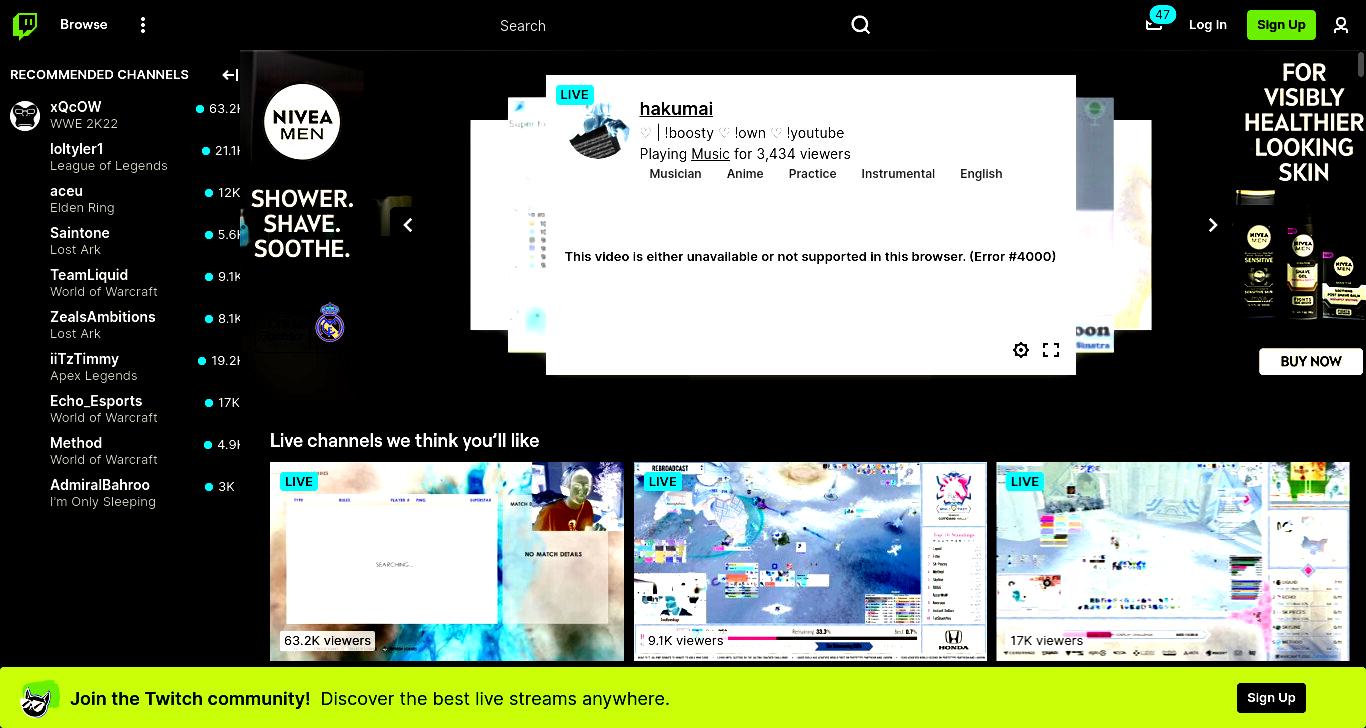
Task: Click Sign Up in the bottom banner
Action: pos(1271,698)
